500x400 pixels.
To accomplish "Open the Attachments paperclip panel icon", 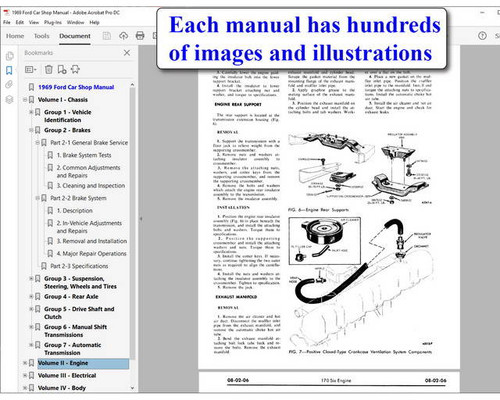I will 9,85.
